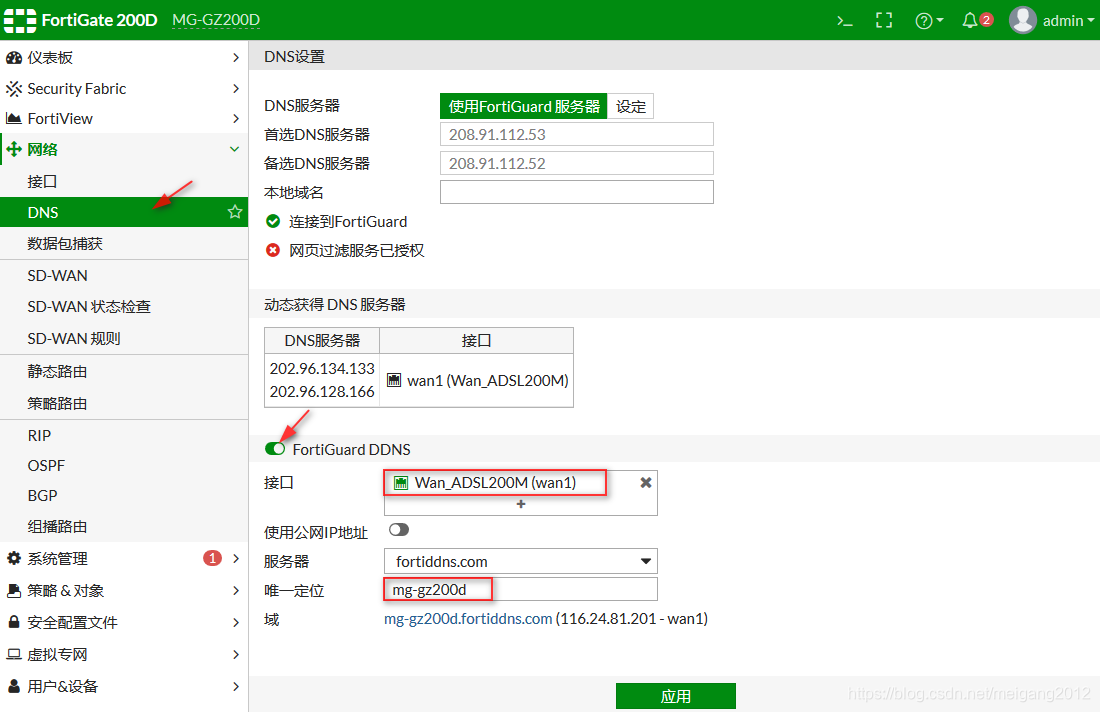Viewport: 1100px width, 712px height.
Task: Open 组播路由 multicast routing item
Action: tap(124, 526)
